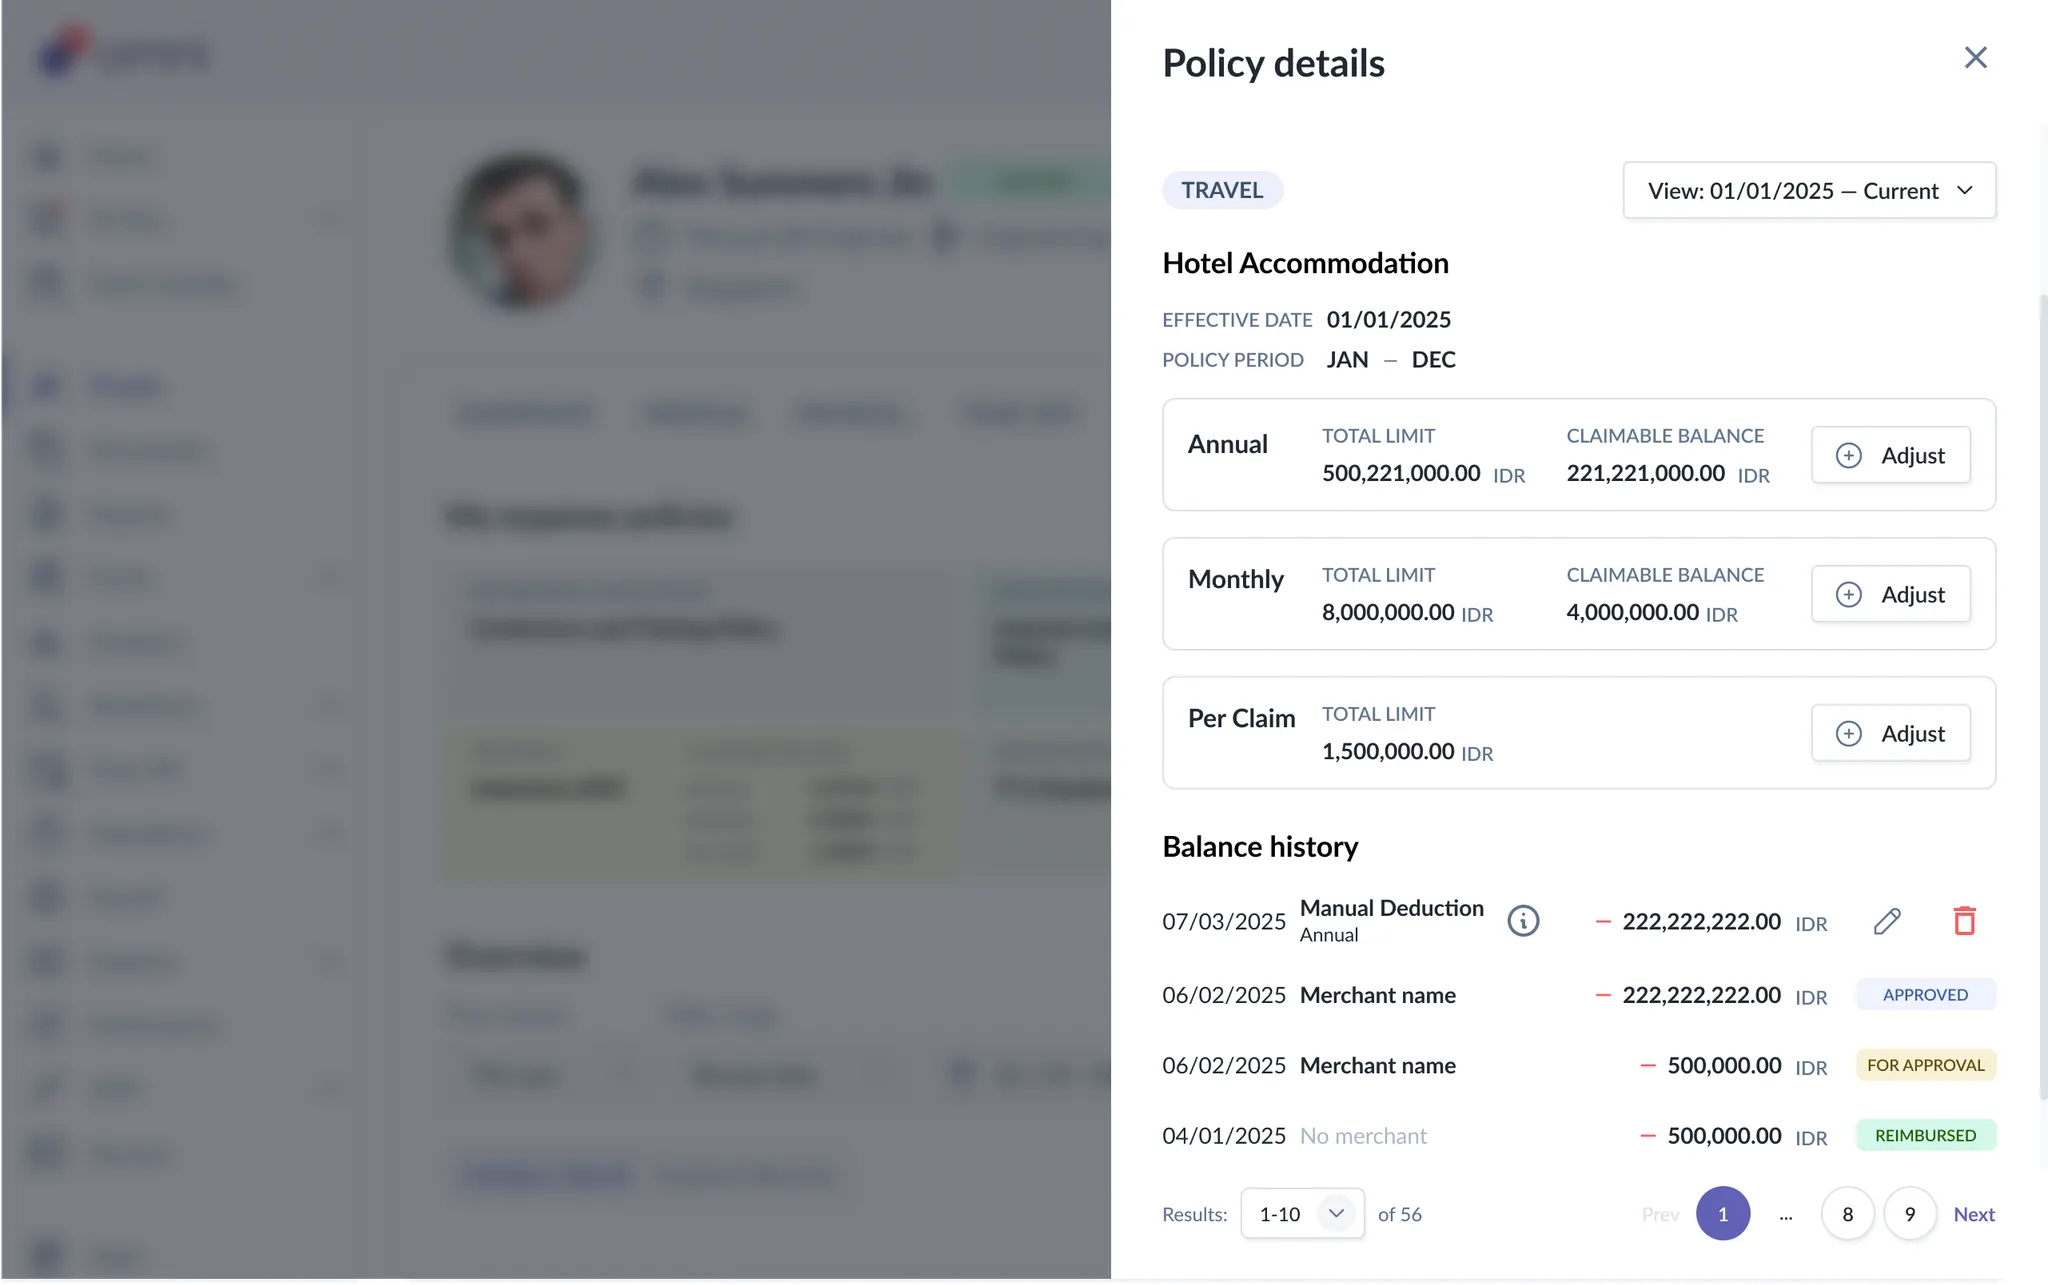Go to page 8 of balance history
This screenshot has height=1285, width=2048.
1847,1214
